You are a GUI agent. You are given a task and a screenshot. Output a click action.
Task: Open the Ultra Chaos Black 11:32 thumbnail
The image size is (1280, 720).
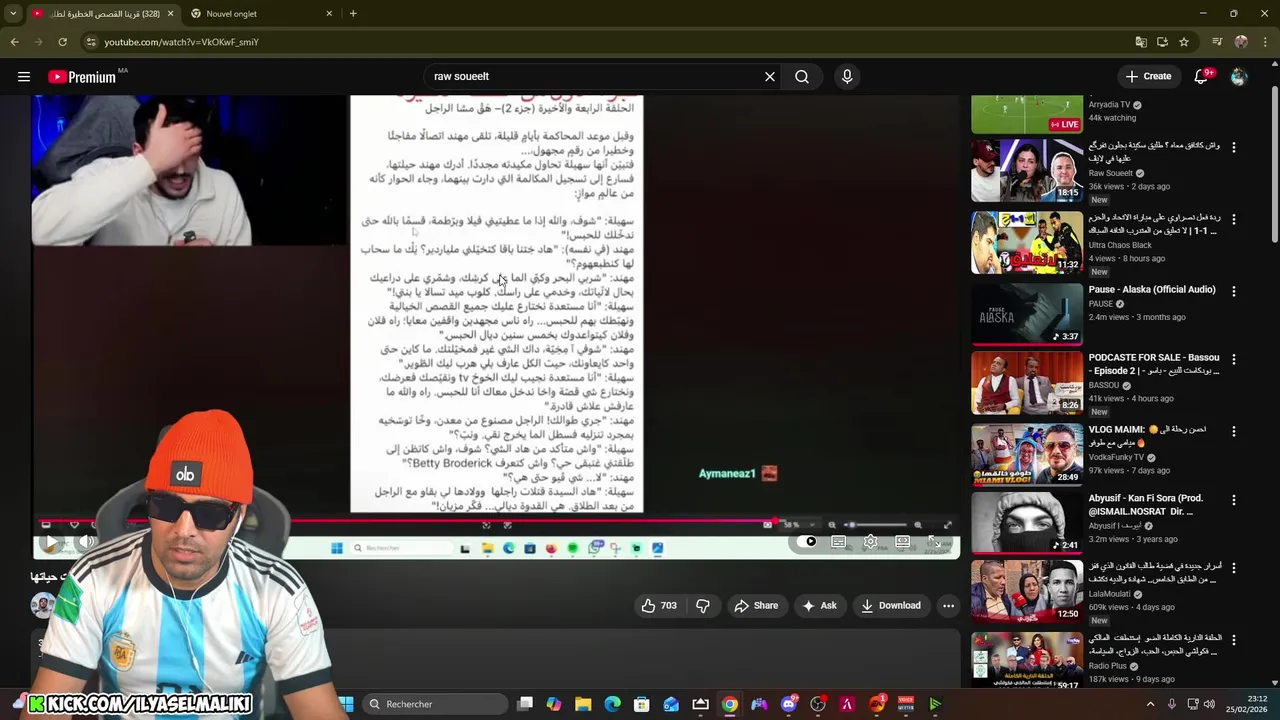pos(1027,242)
